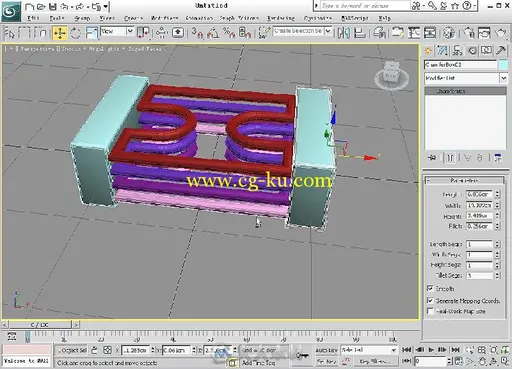Screen dimensions: 512x369
Task: Expand quick access toolbar customize arrow
Action: point(106,6)
